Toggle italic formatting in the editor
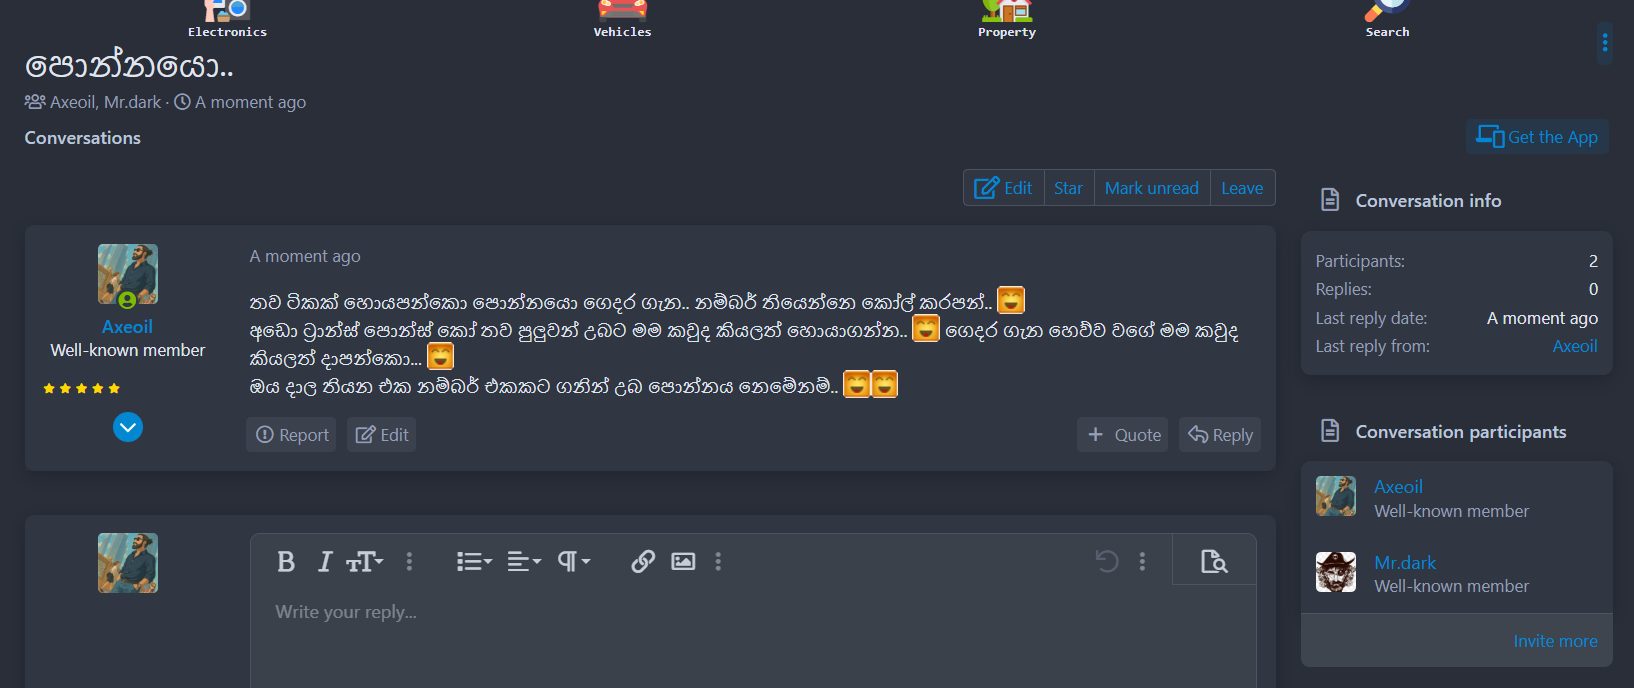Screen dimensions: 1634x688 [x=325, y=562]
